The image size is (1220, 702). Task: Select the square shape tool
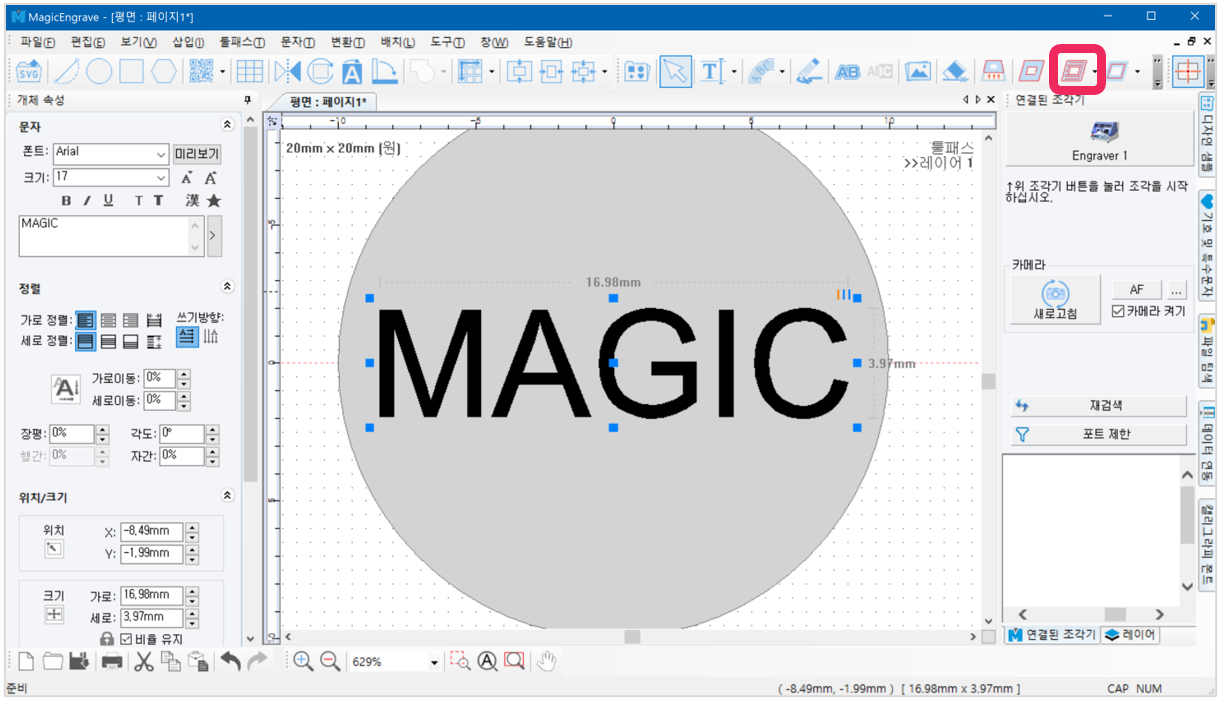click(x=131, y=71)
